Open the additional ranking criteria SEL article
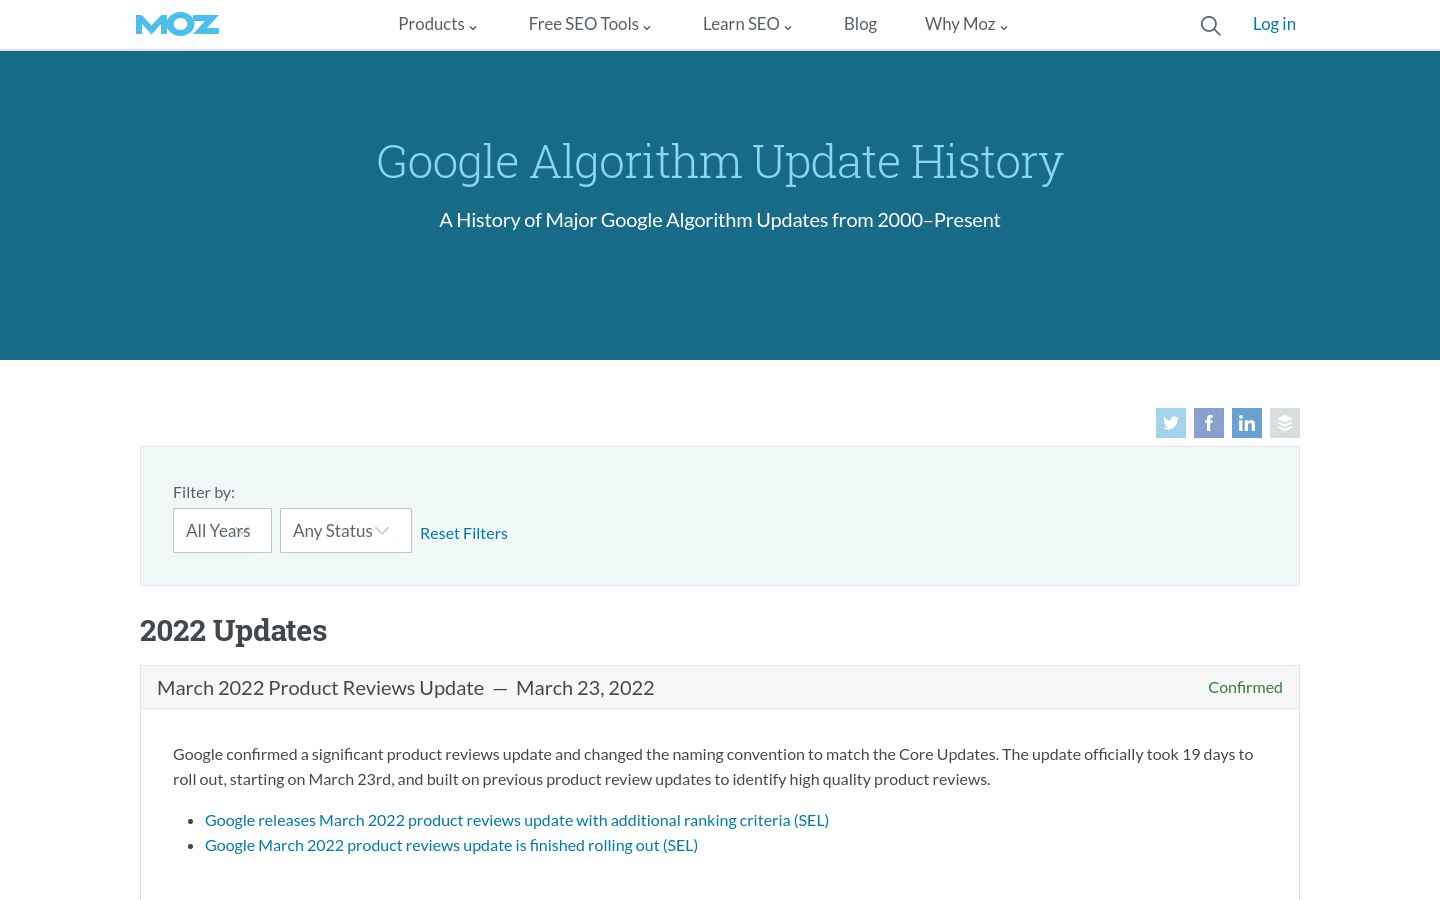 (x=516, y=820)
